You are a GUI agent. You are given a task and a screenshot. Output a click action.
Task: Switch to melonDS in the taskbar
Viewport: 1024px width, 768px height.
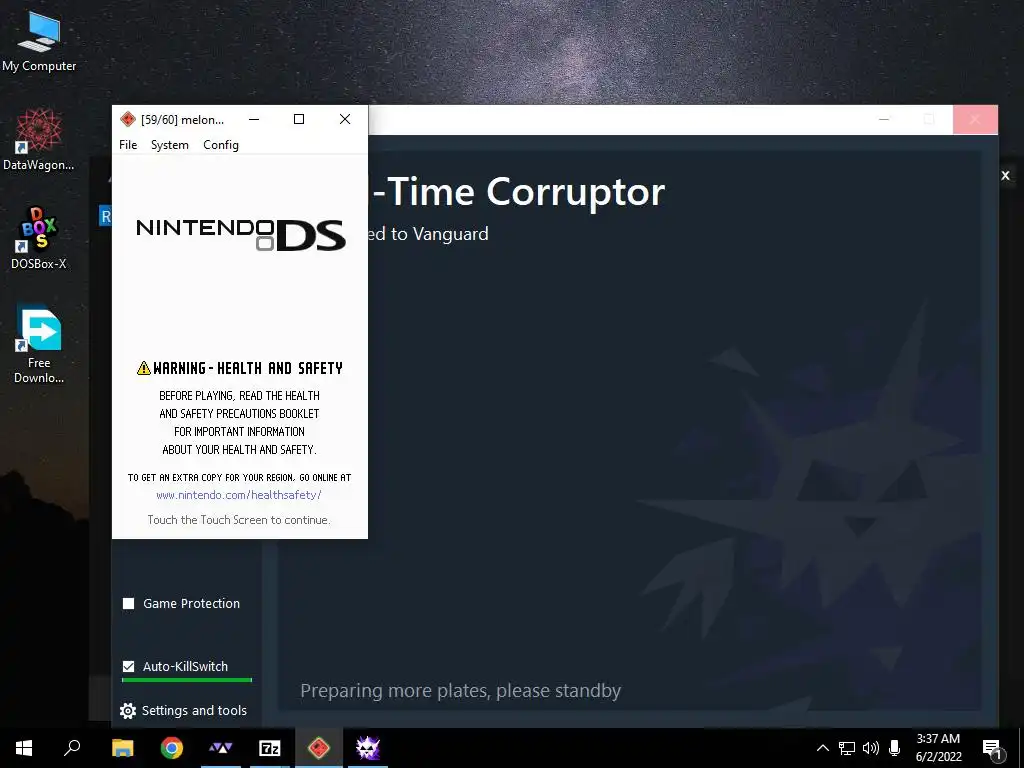(319, 748)
